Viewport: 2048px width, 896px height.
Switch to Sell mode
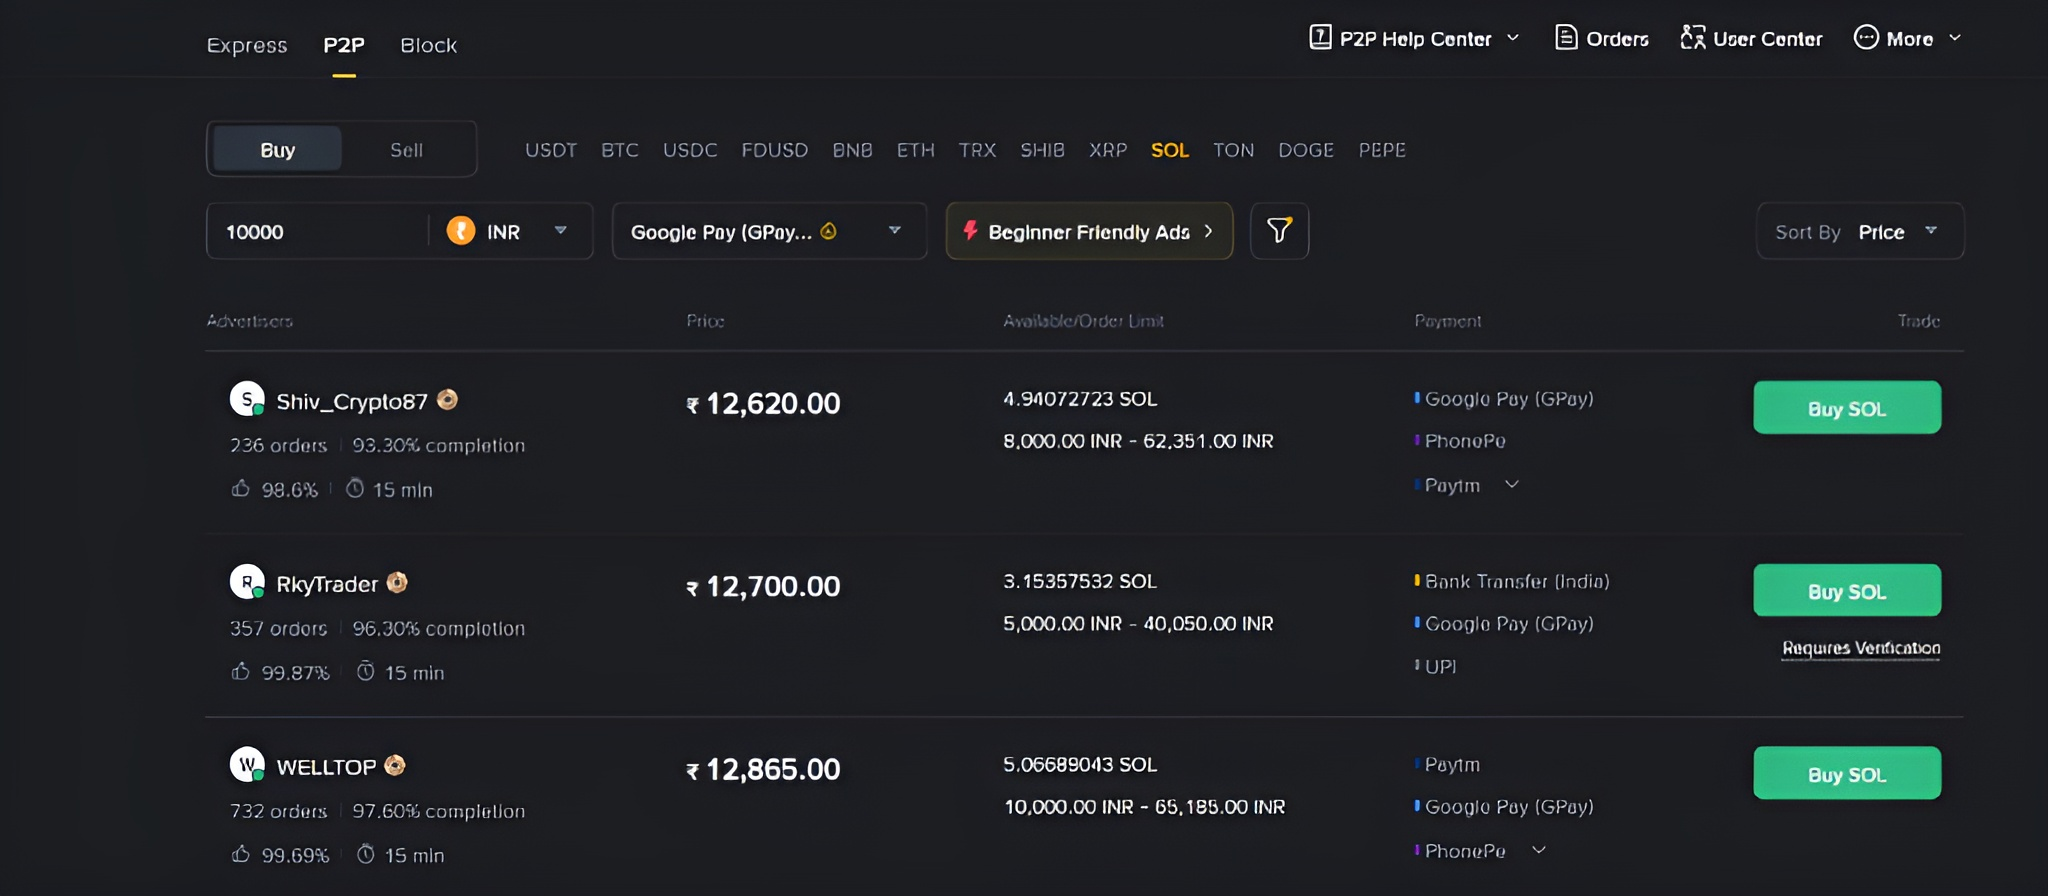coord(406,149)
